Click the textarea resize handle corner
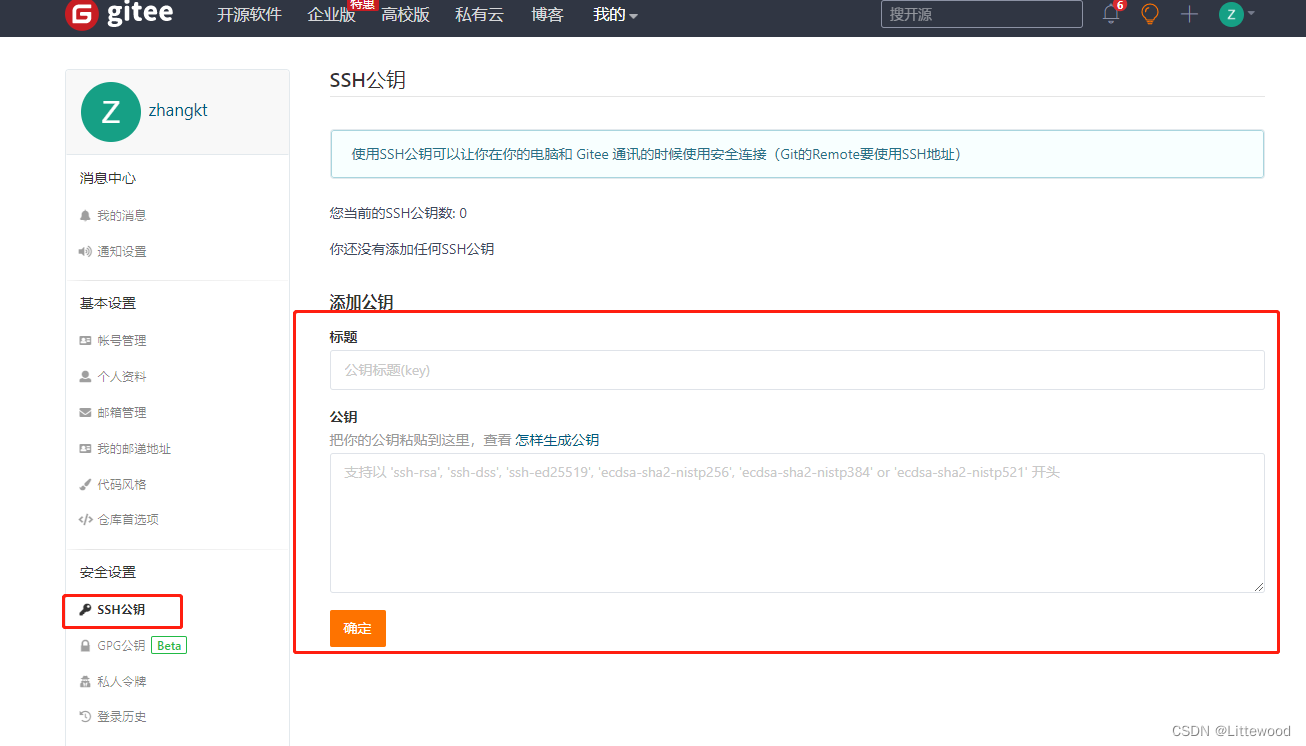The height and width of the screenshot is (746, 1306). click(x=1259, y=587)
